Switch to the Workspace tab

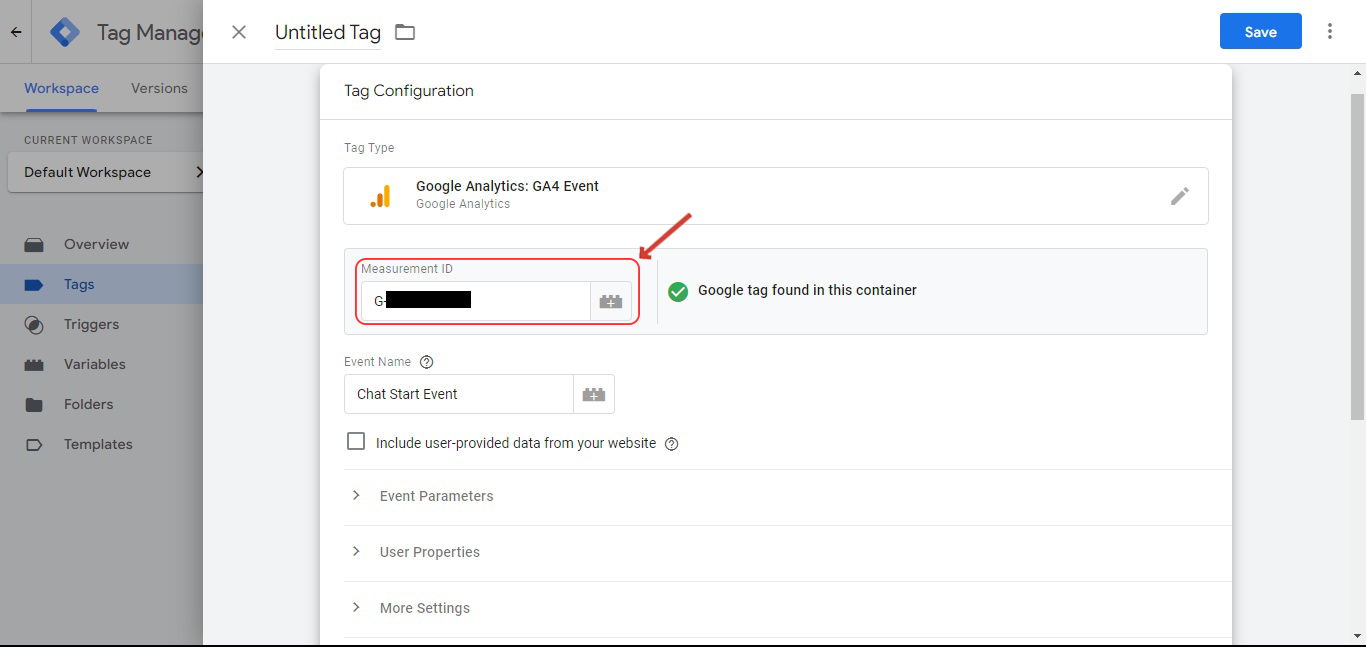pyautogui.click(x=61, y=88)
